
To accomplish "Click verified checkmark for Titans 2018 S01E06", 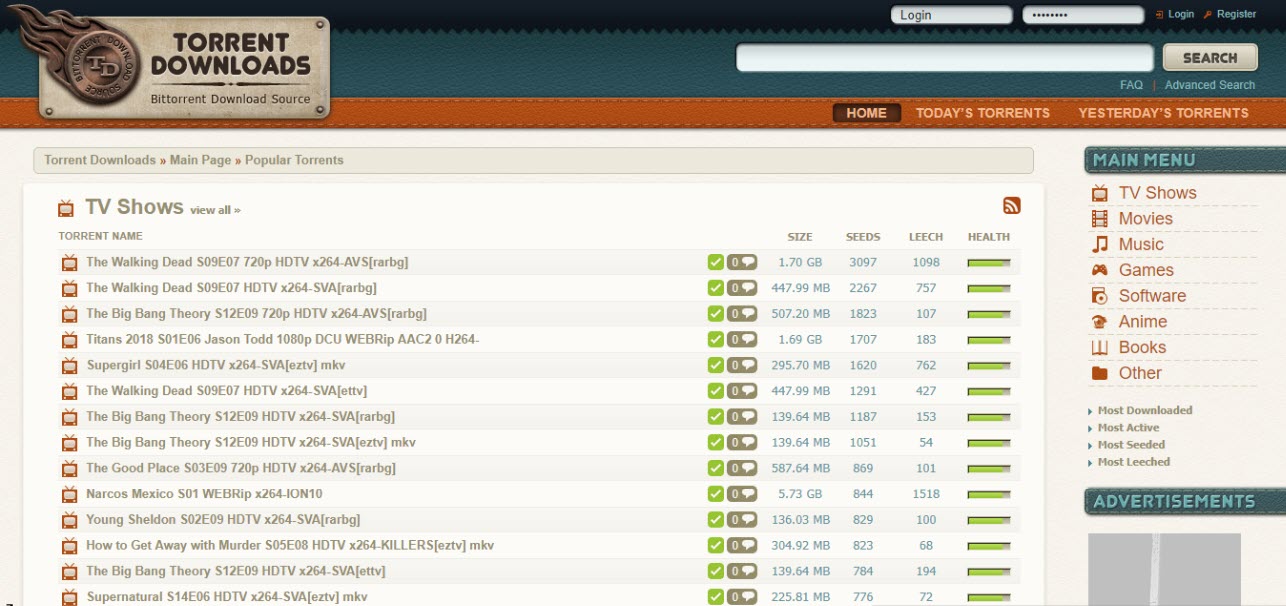I will click(715, 340).
